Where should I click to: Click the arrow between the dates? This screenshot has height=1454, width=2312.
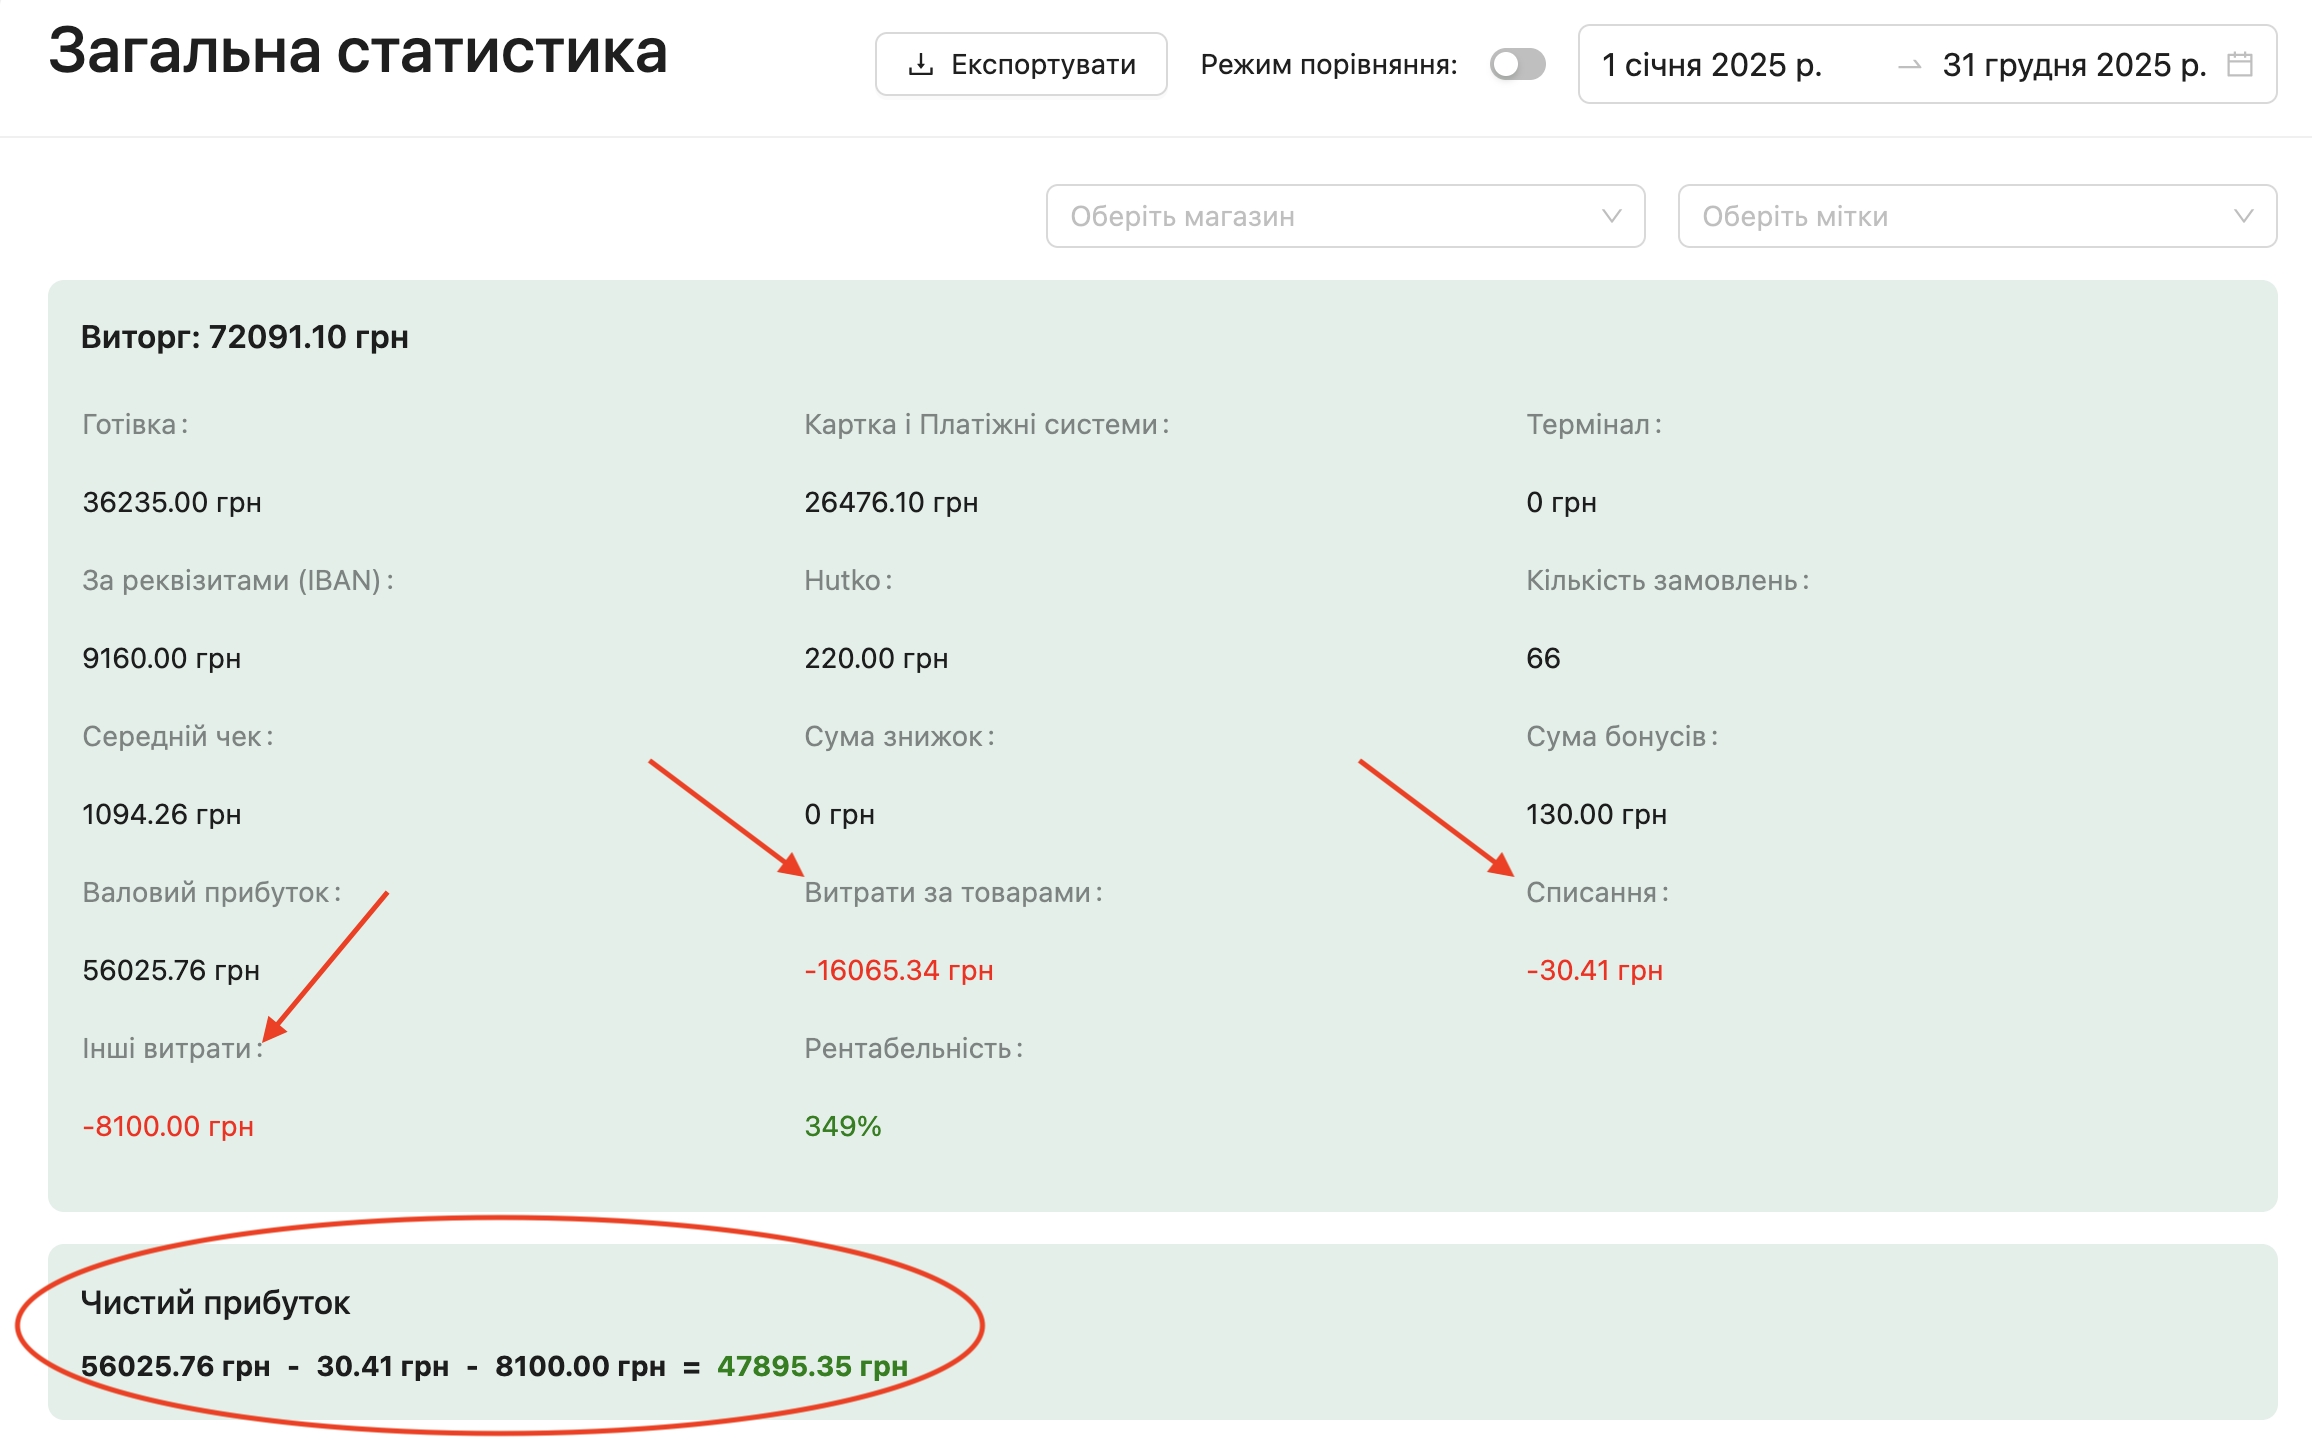1909,65
